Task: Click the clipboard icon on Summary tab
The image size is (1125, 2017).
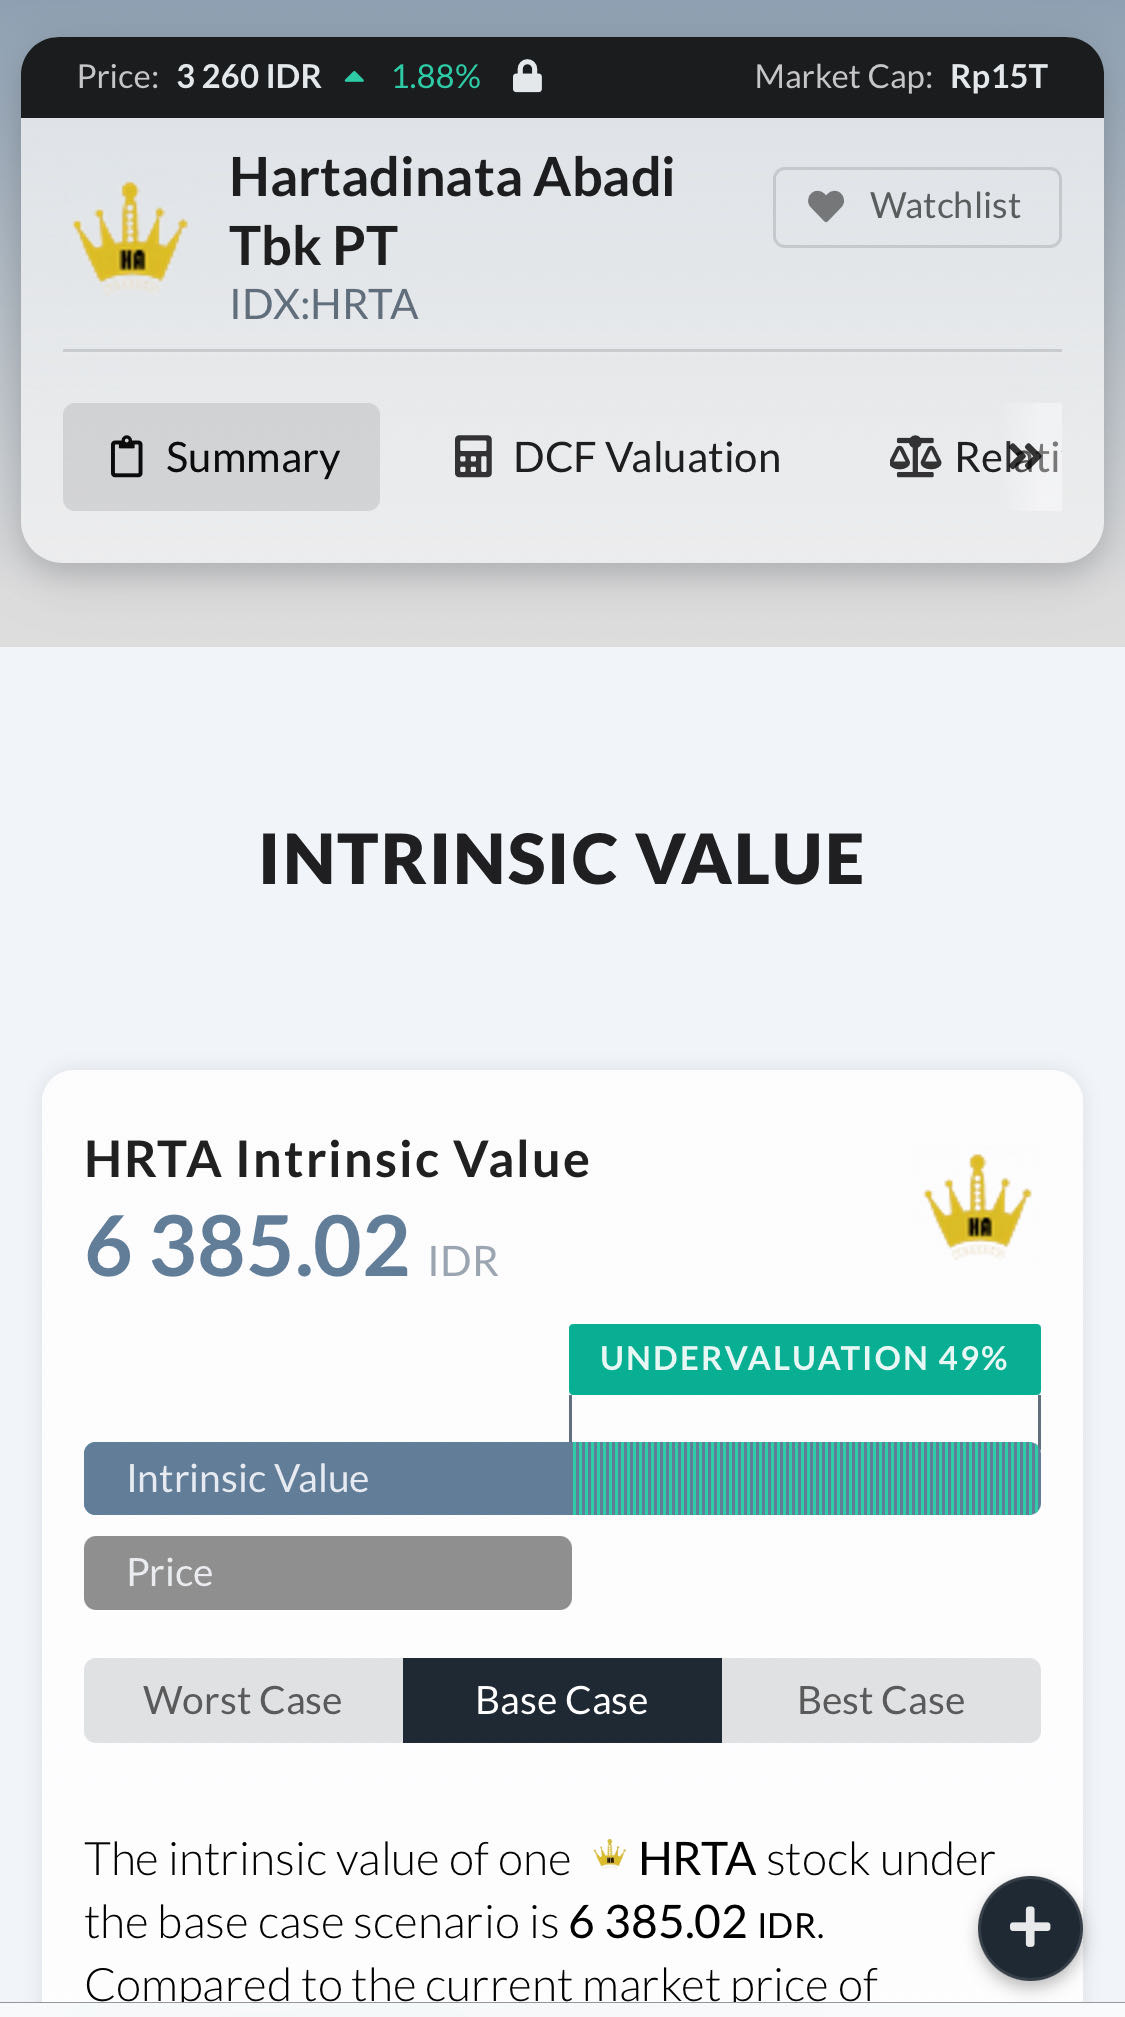Action: tap(126, 457)
